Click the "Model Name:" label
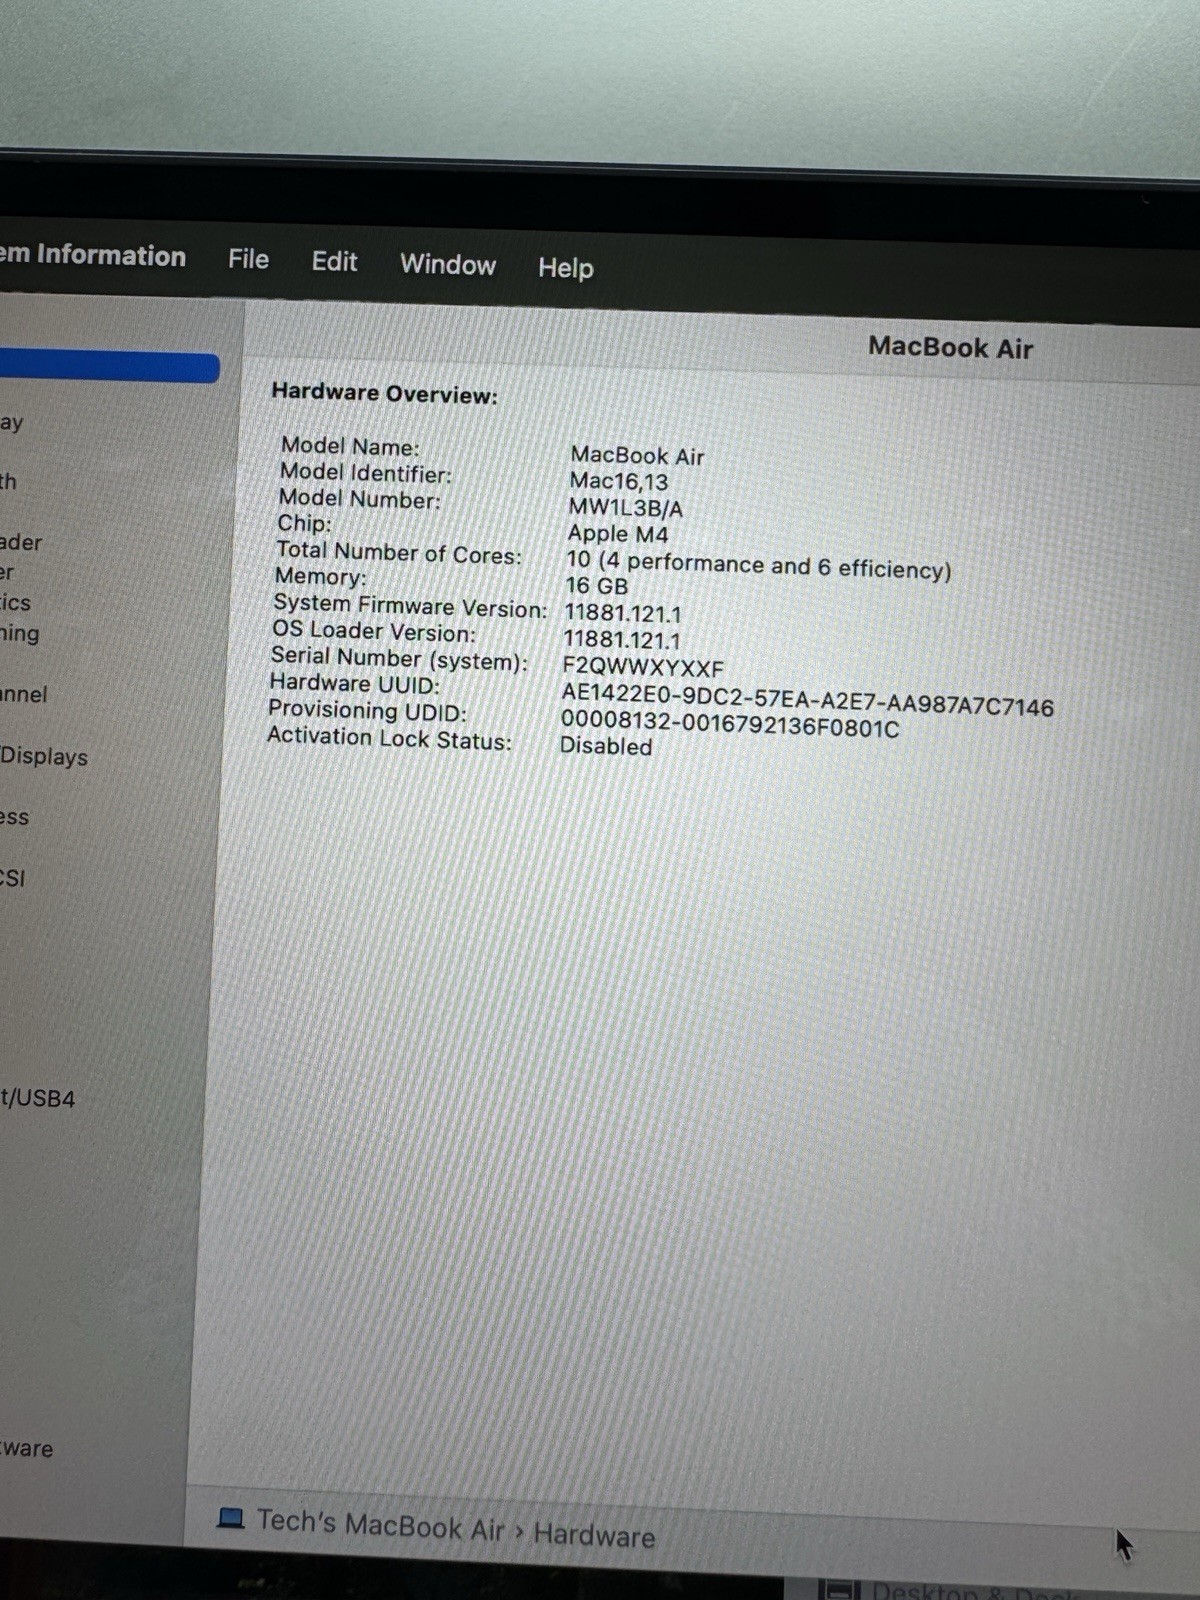Screen dimensions: 1200x1600 pyautogui.click(x=350, y=446)
